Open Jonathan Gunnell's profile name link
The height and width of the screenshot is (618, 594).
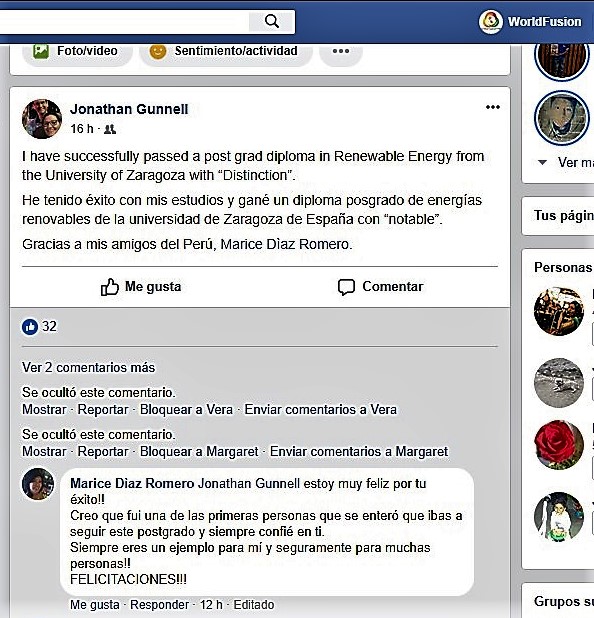point(129,109)
